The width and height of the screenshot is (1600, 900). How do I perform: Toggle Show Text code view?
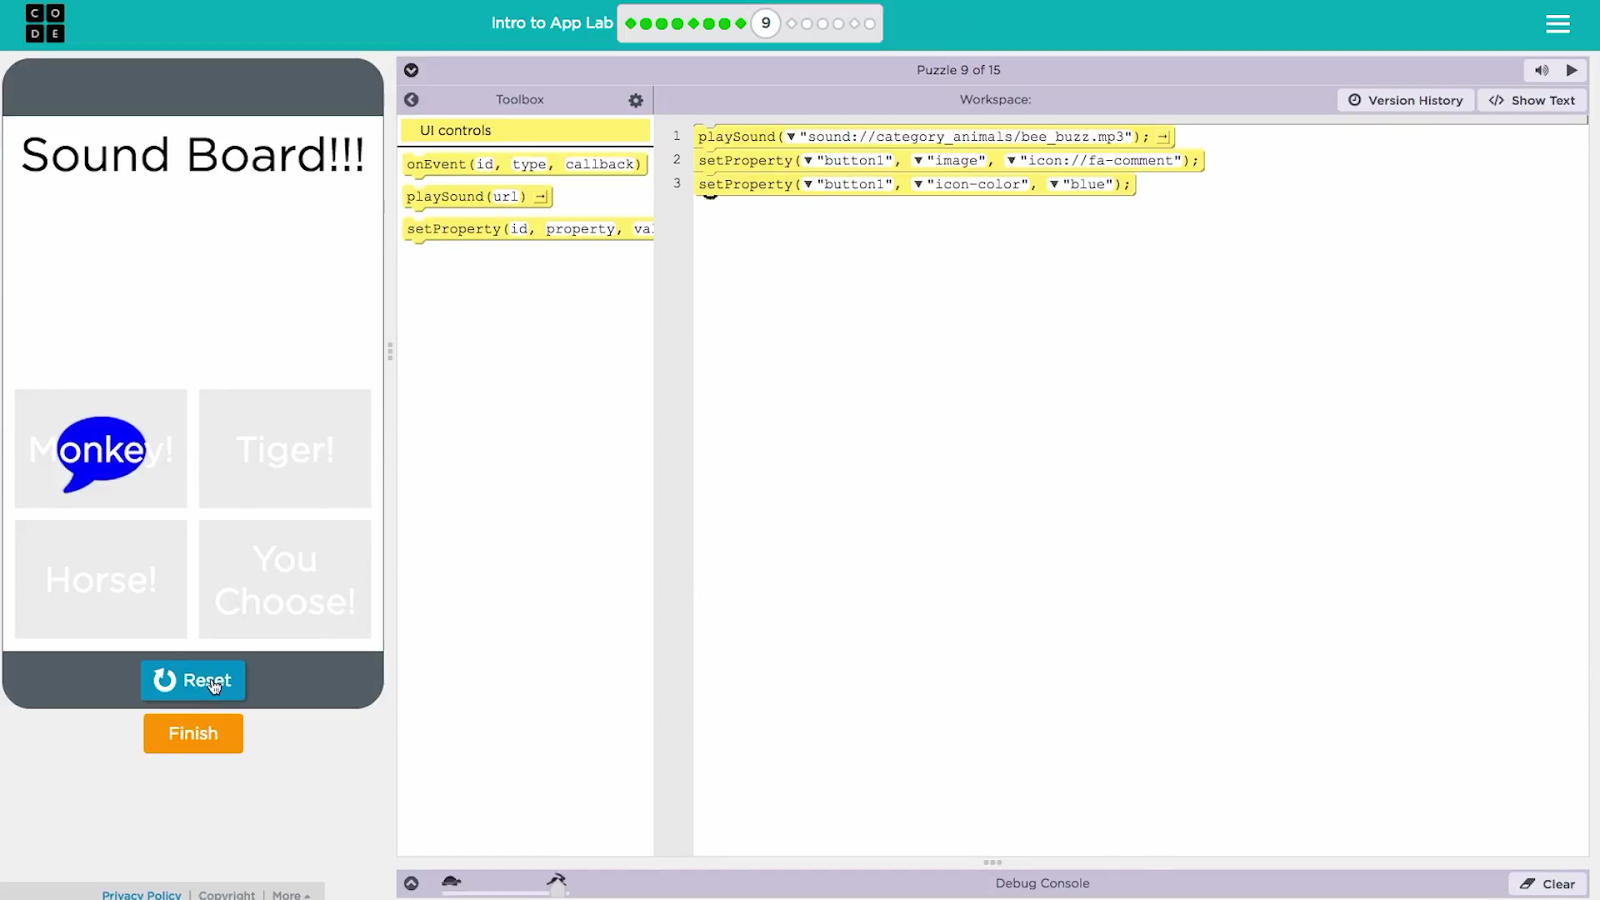pos(1532,100)
